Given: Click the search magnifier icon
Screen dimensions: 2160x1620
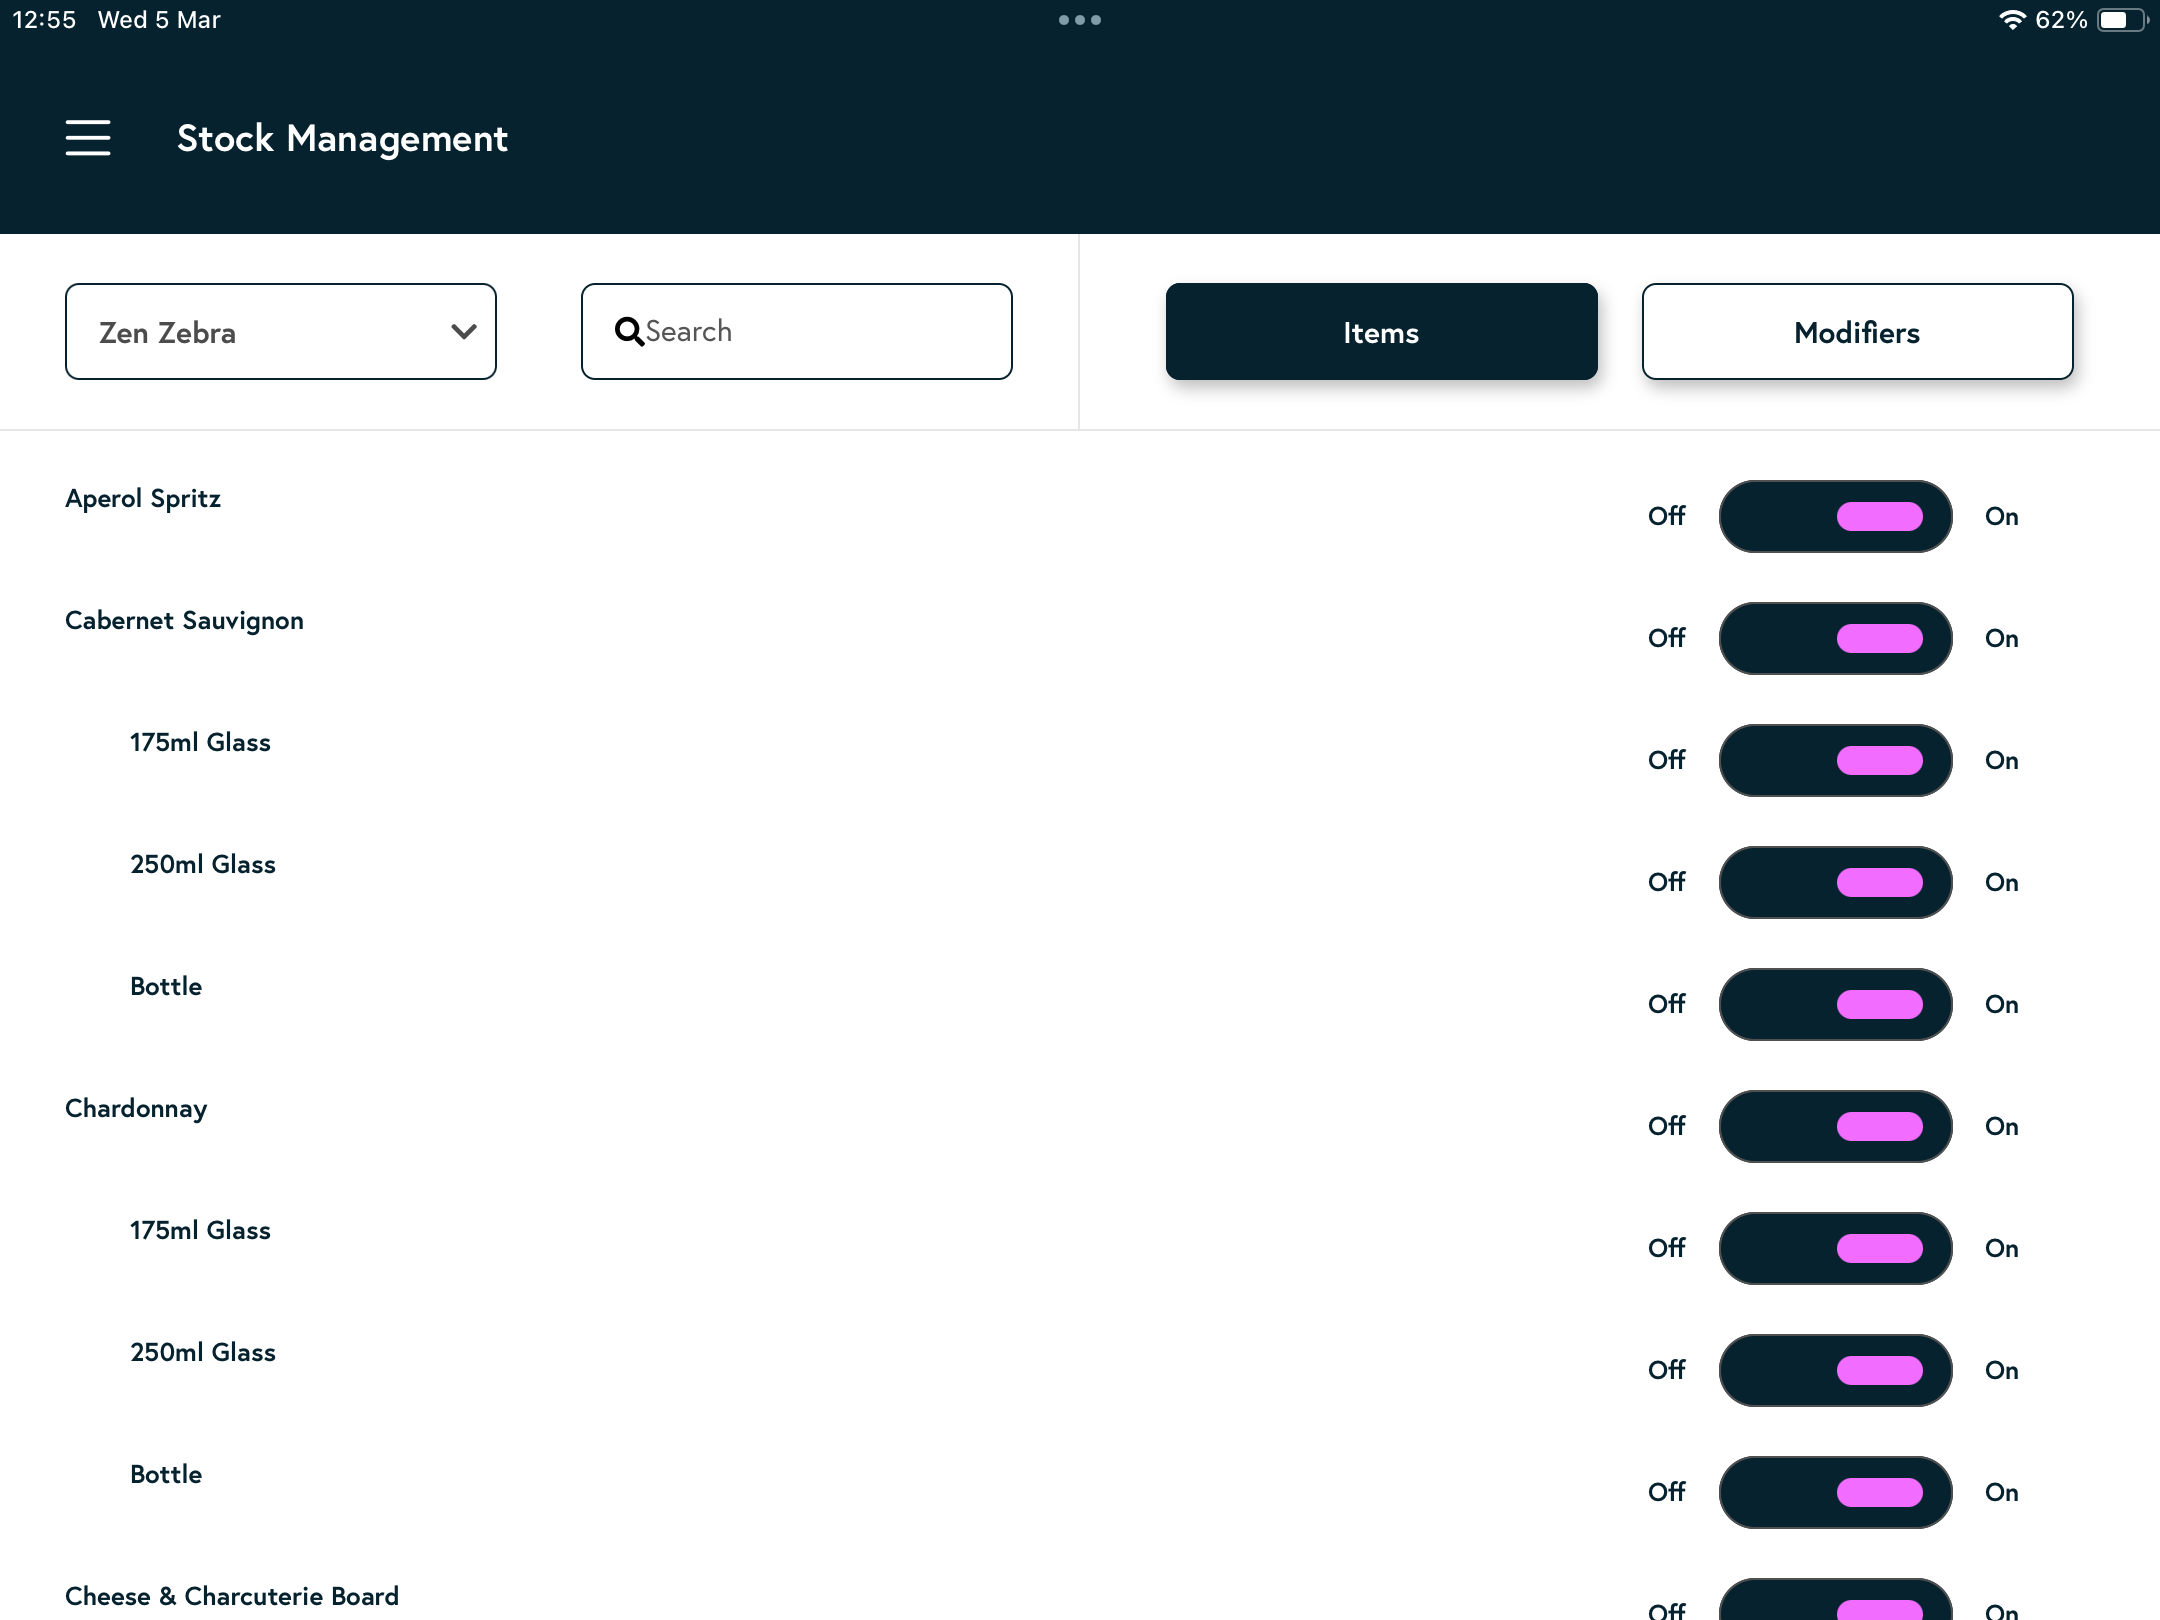Looking at the screenshot, I should [629, 331].
